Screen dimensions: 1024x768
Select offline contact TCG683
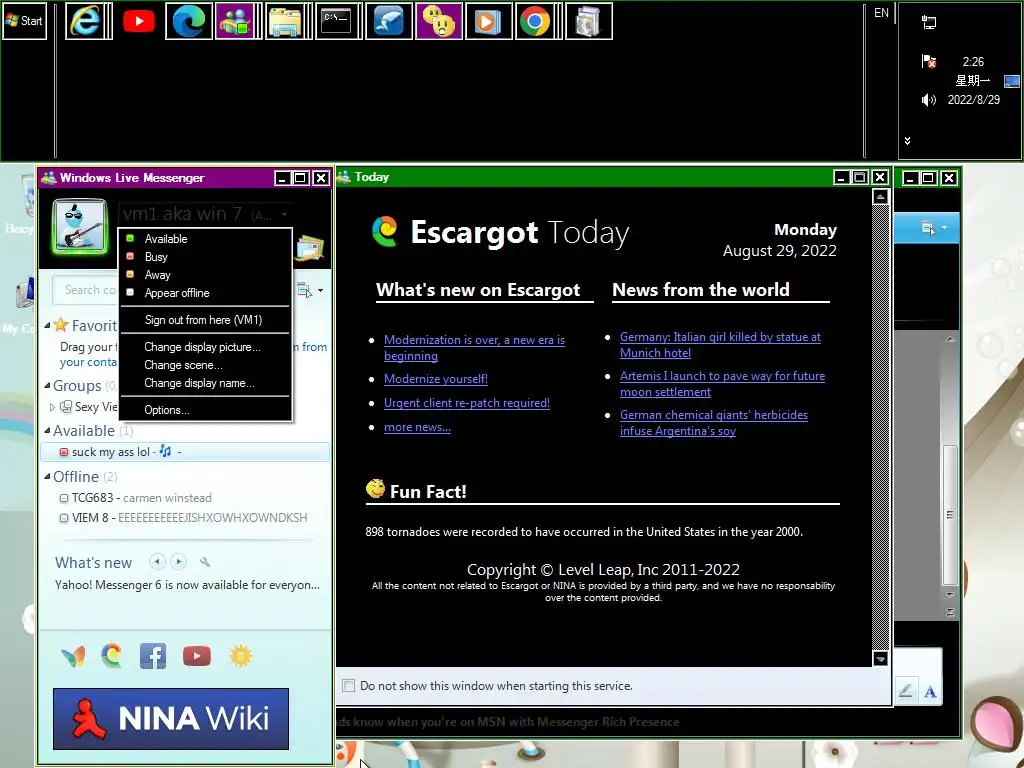tap(185, 498)
